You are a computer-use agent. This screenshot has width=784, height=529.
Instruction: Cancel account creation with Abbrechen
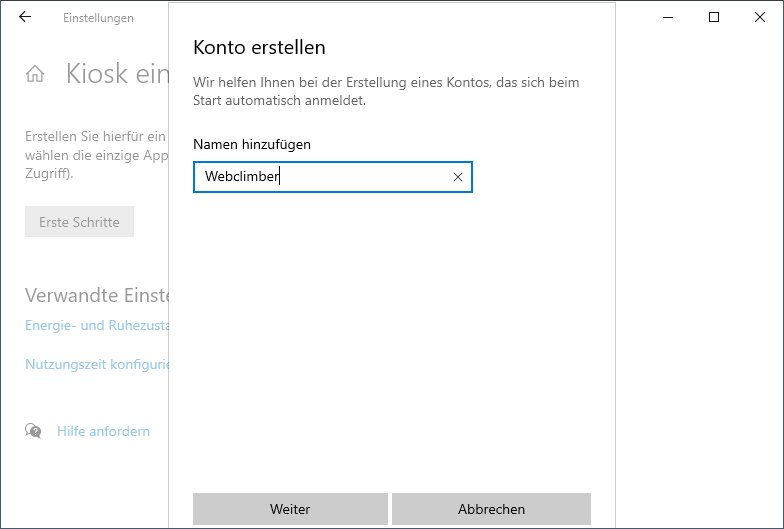point(491,509)
